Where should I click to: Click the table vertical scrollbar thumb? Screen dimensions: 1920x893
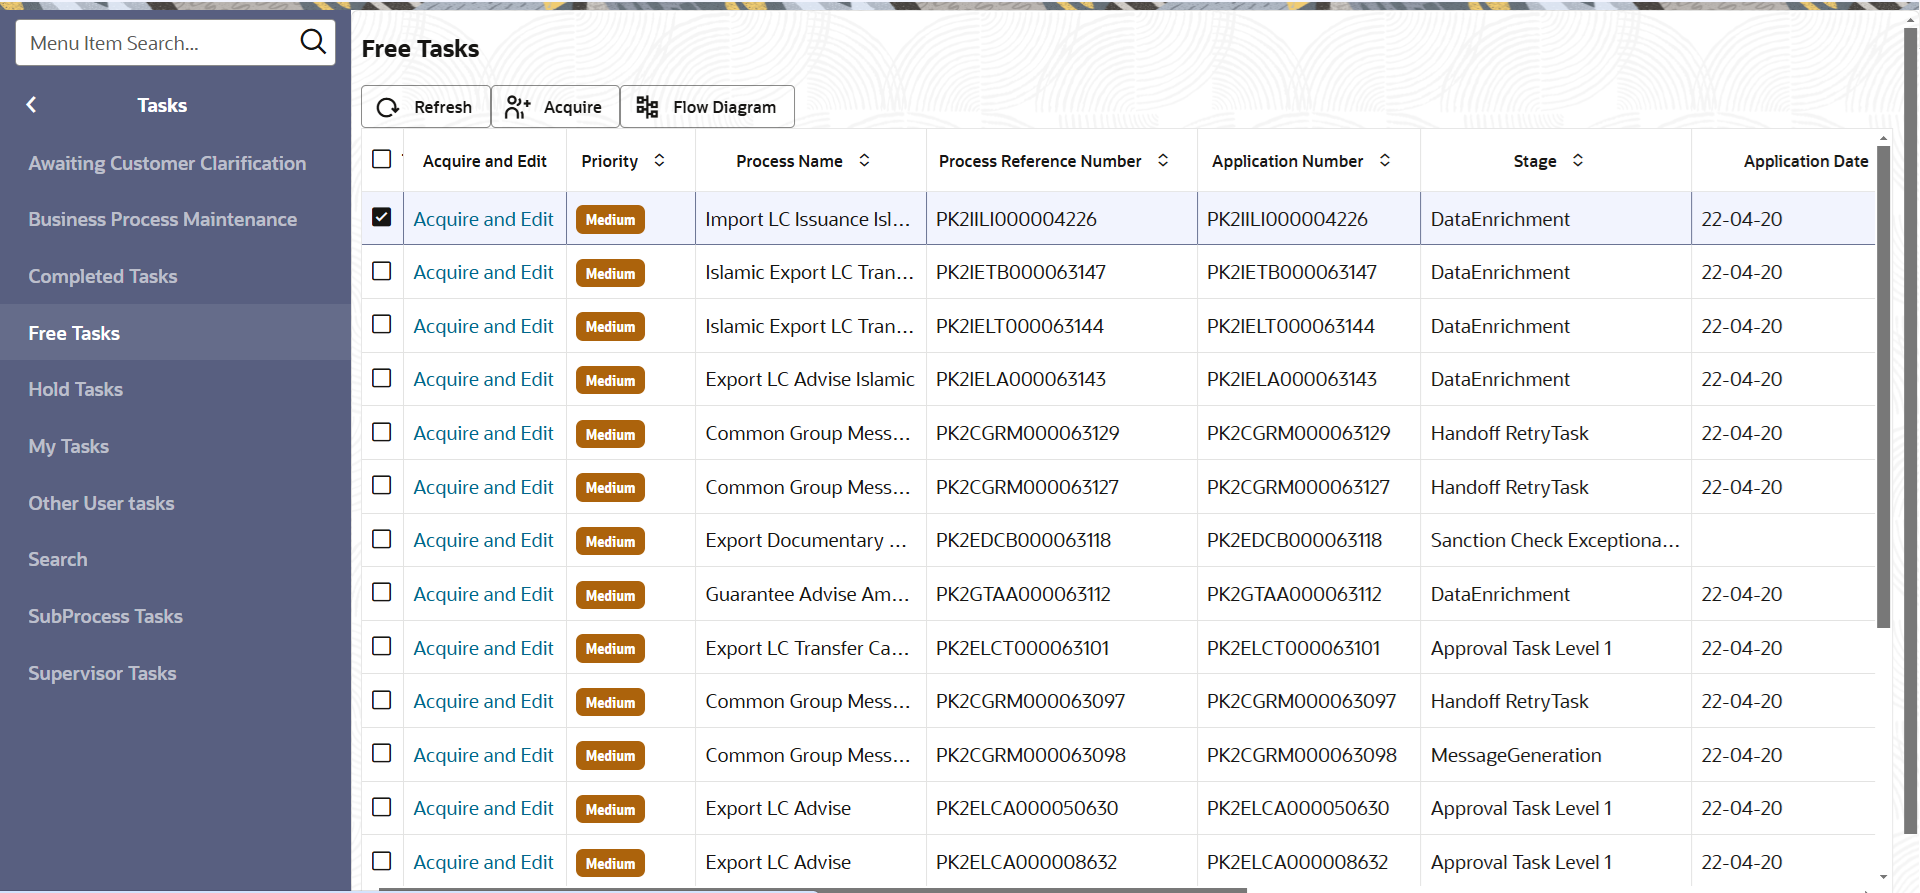pos(1883,387)
